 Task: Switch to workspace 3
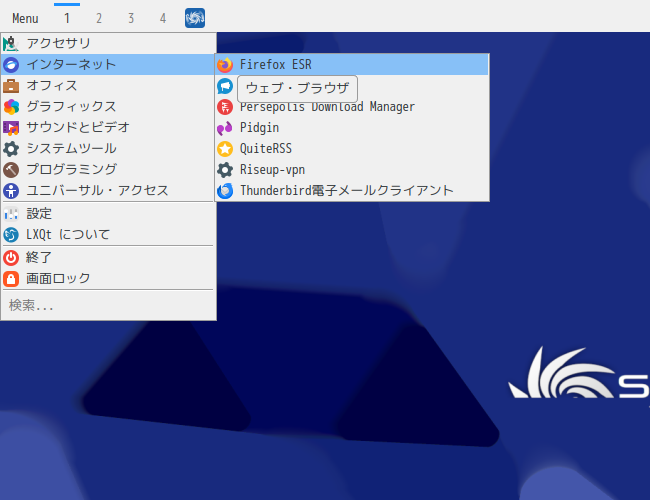coord(131,18)
